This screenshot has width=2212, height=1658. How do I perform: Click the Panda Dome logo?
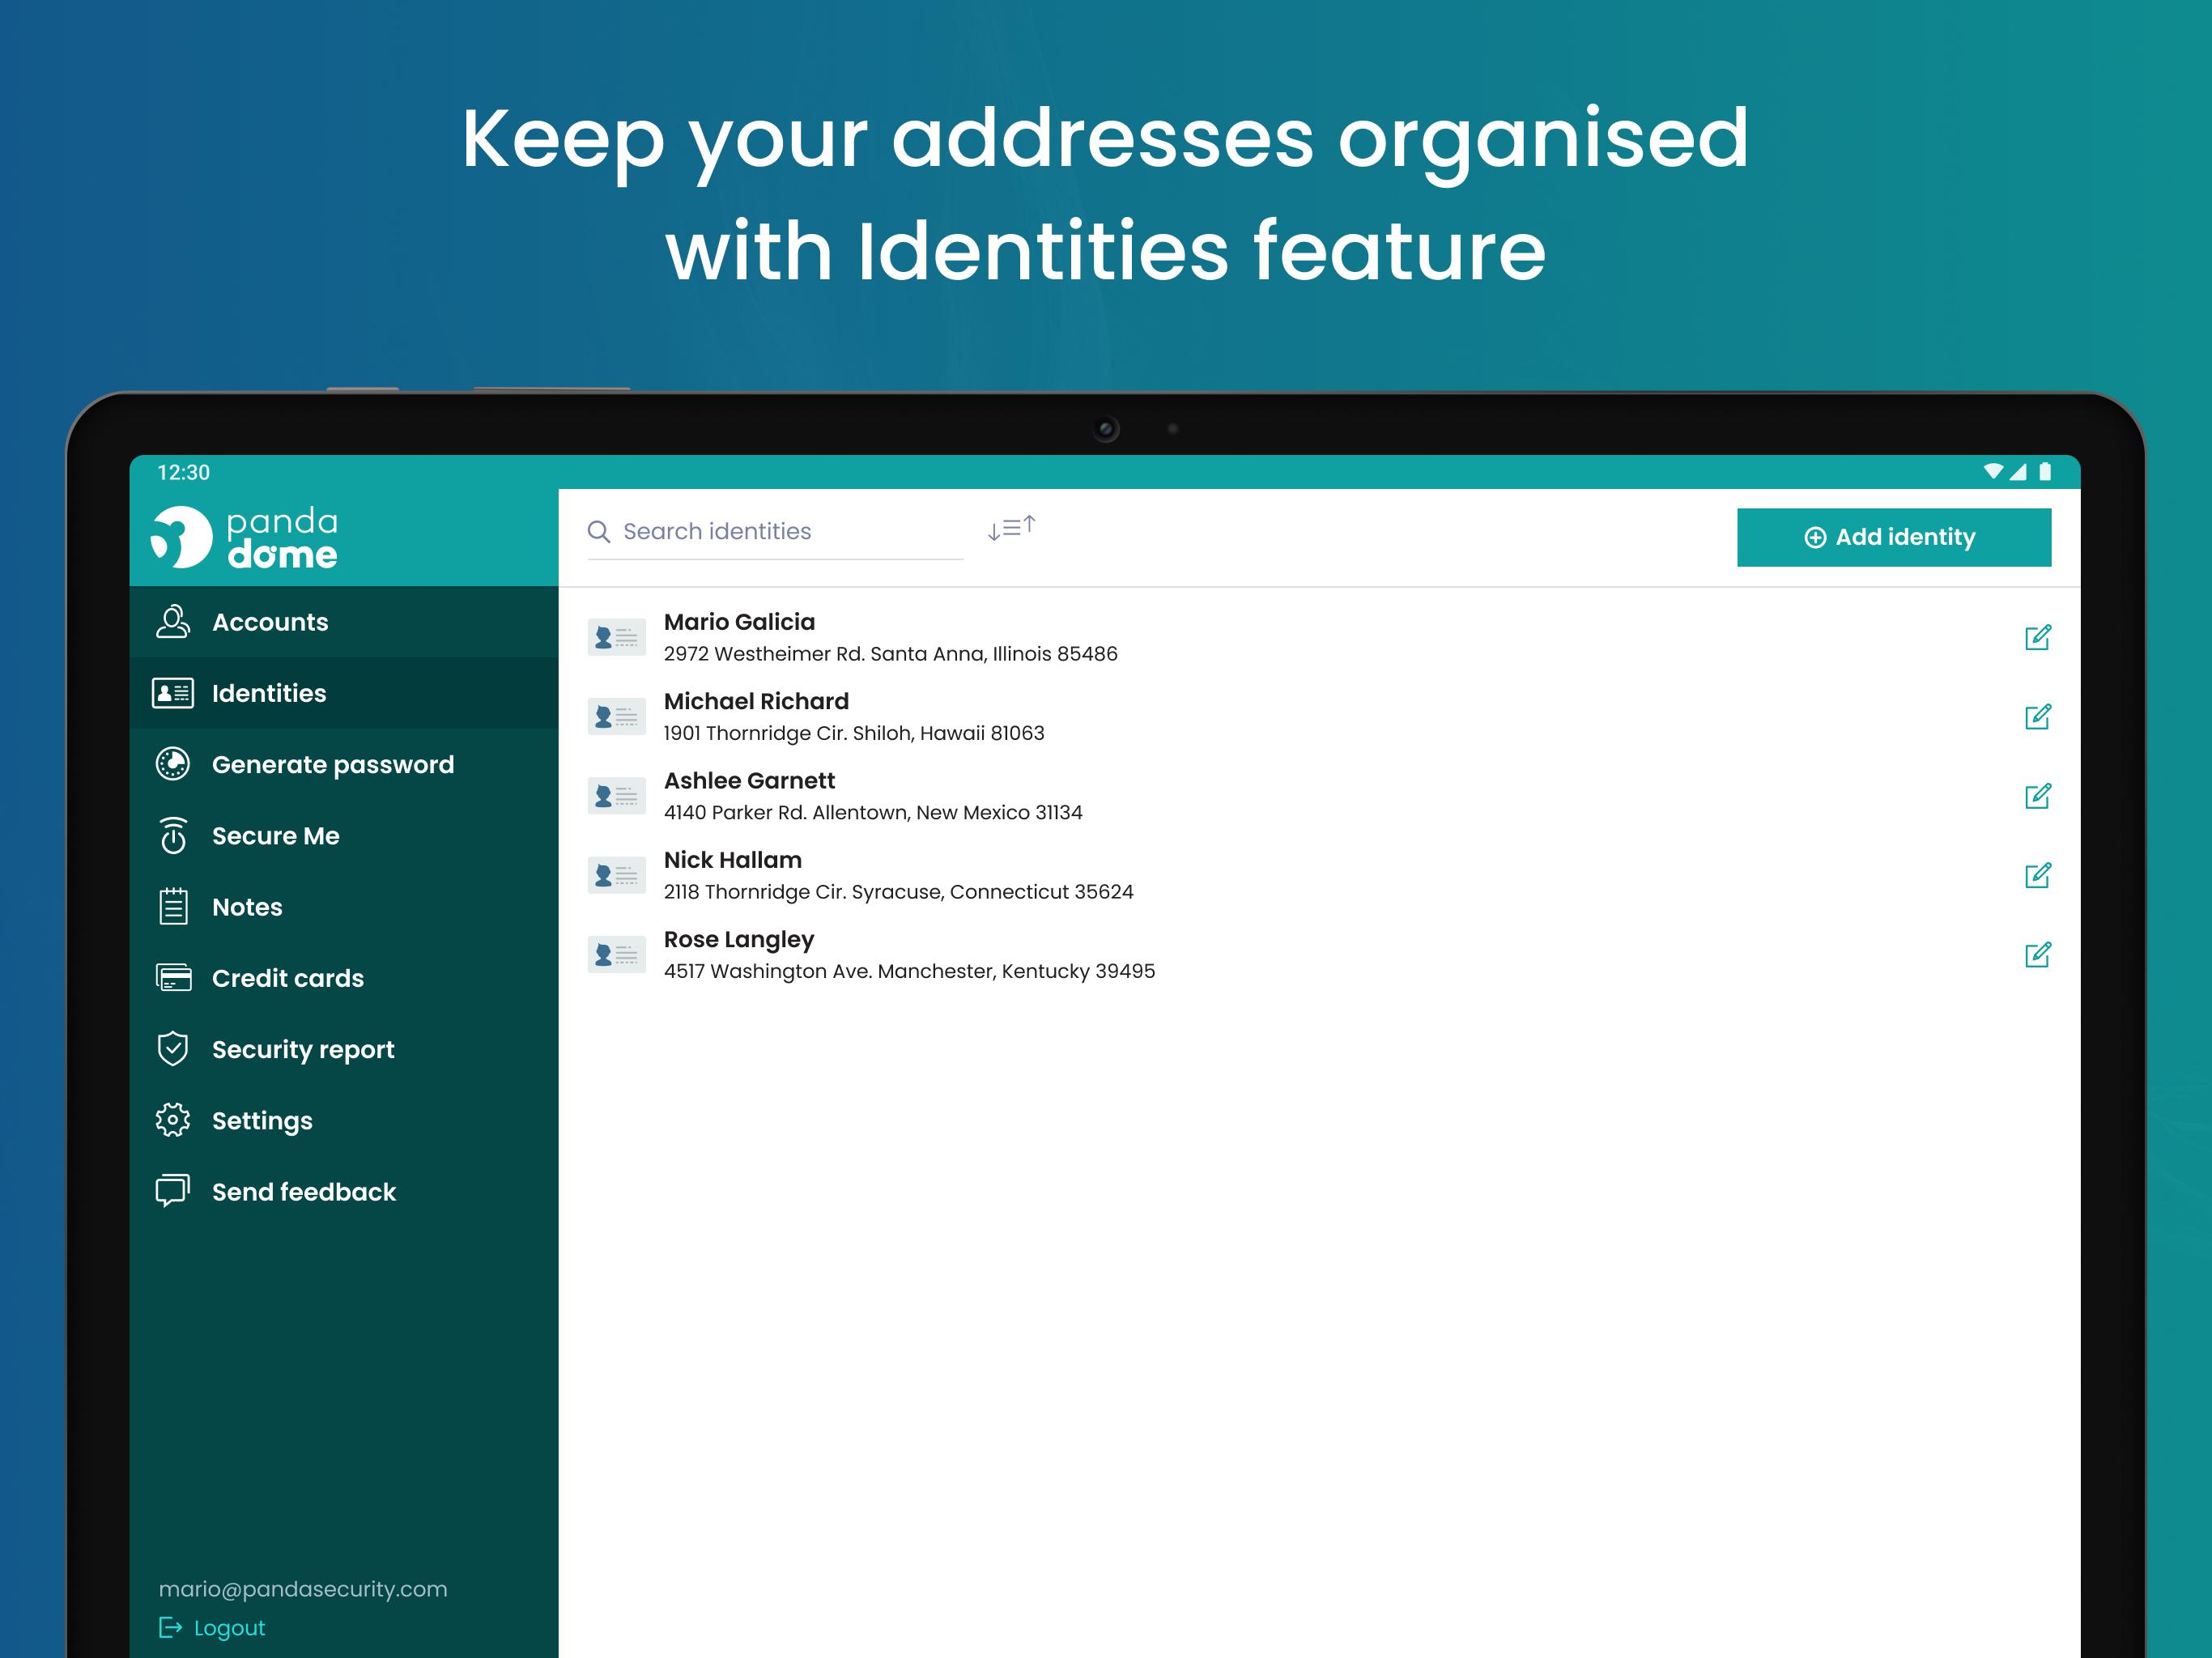tap(244, 537)
